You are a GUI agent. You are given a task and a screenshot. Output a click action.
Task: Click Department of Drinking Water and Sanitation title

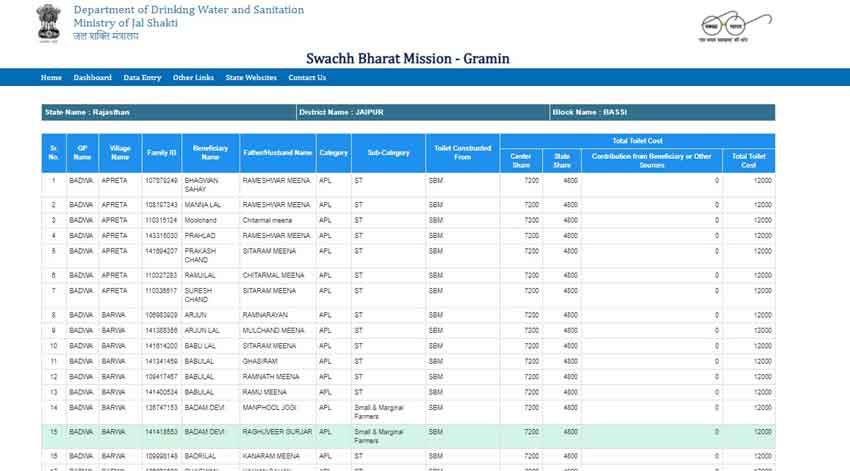pos(189,10)
